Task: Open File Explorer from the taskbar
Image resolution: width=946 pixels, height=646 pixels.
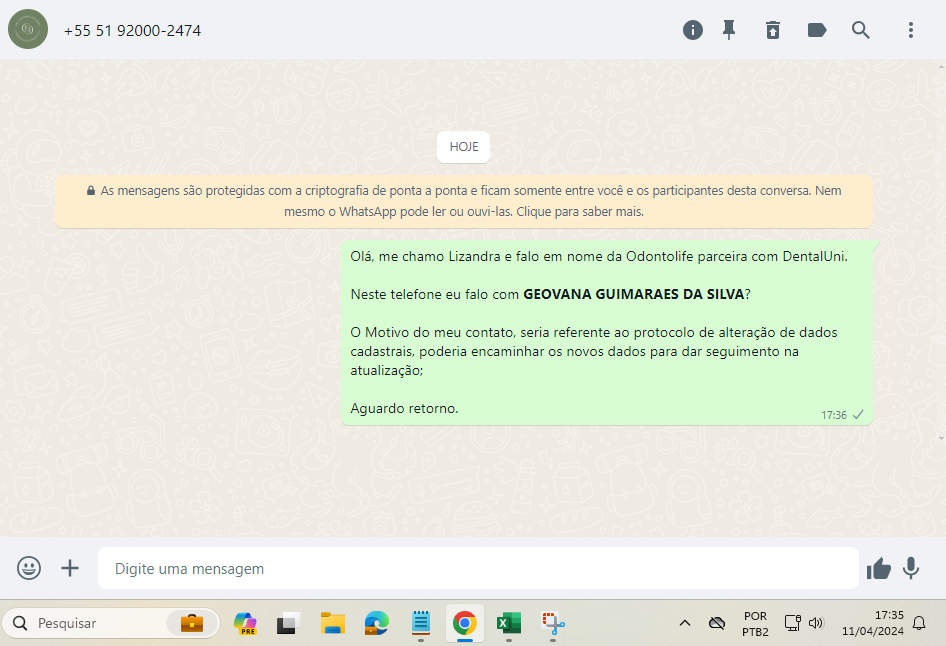Action: click(332, 623)
